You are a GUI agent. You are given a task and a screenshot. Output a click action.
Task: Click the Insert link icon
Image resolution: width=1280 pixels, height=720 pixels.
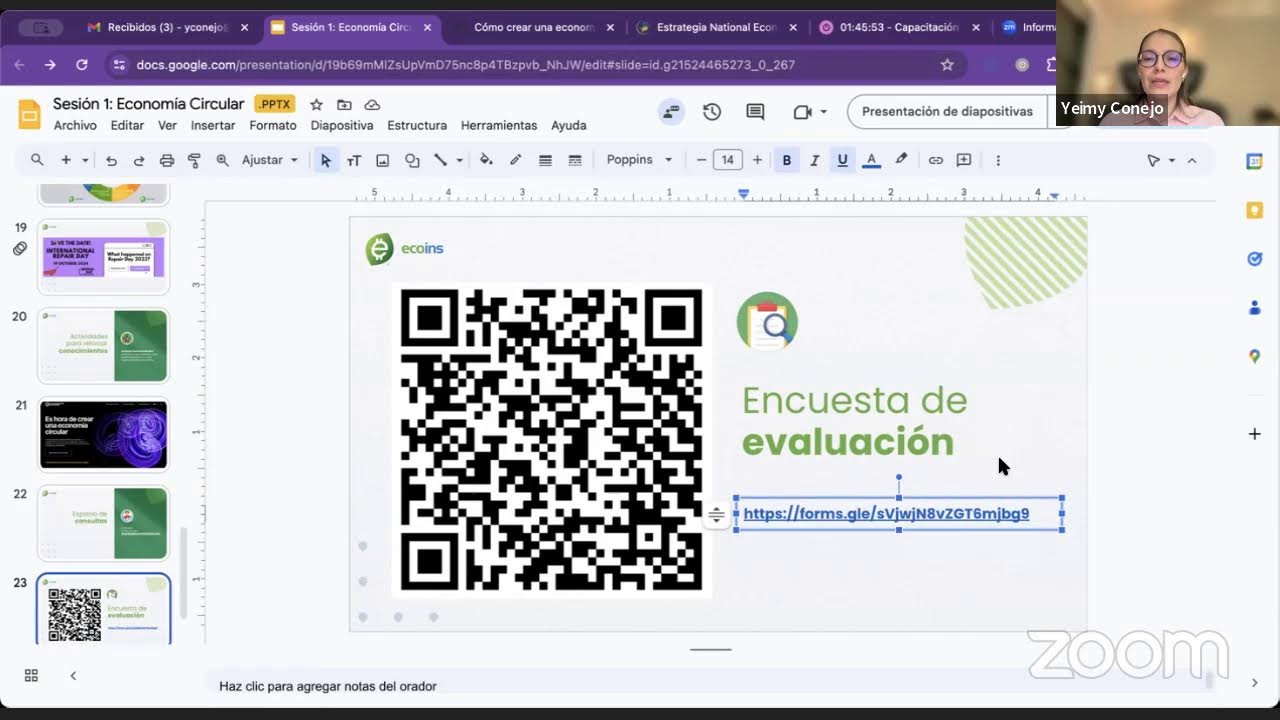click(x=935, y=160)
